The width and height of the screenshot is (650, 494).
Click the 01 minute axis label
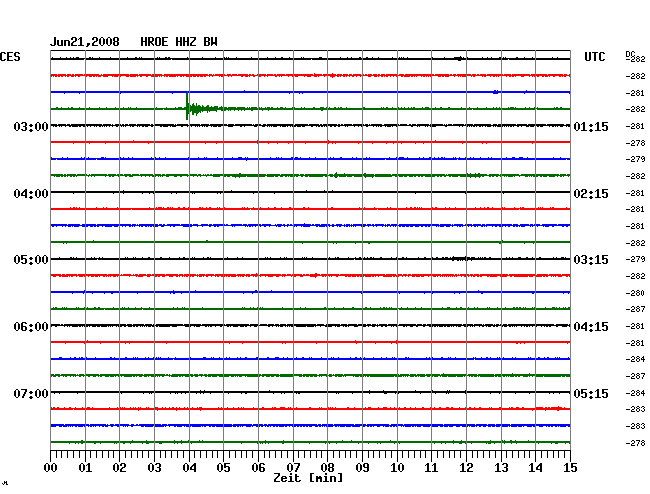[85, 467]
